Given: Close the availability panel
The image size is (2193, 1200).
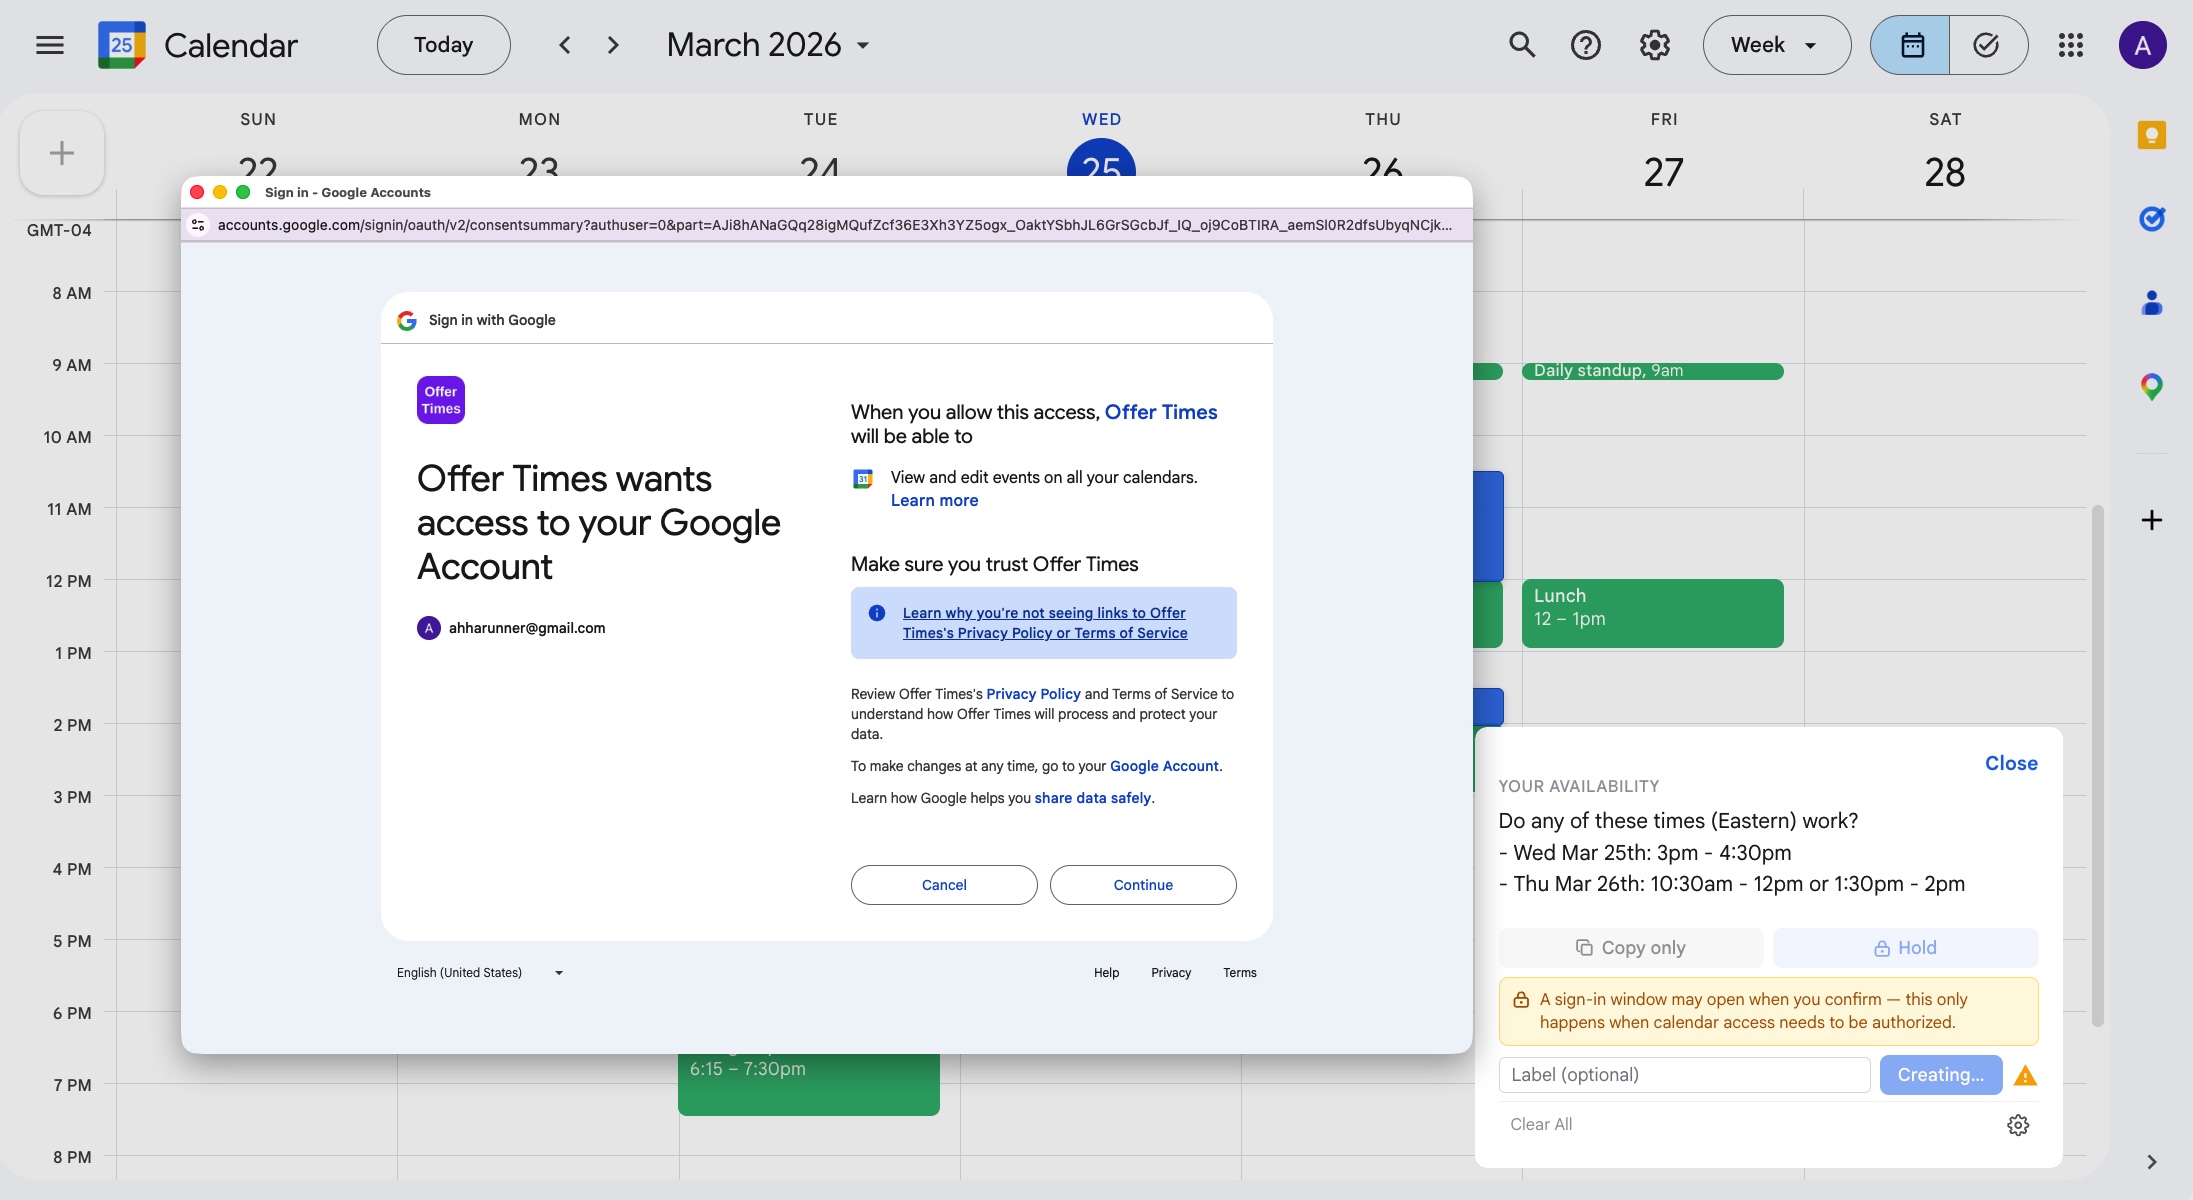Looking at the screenshot, I should (x=2011, y=763).
